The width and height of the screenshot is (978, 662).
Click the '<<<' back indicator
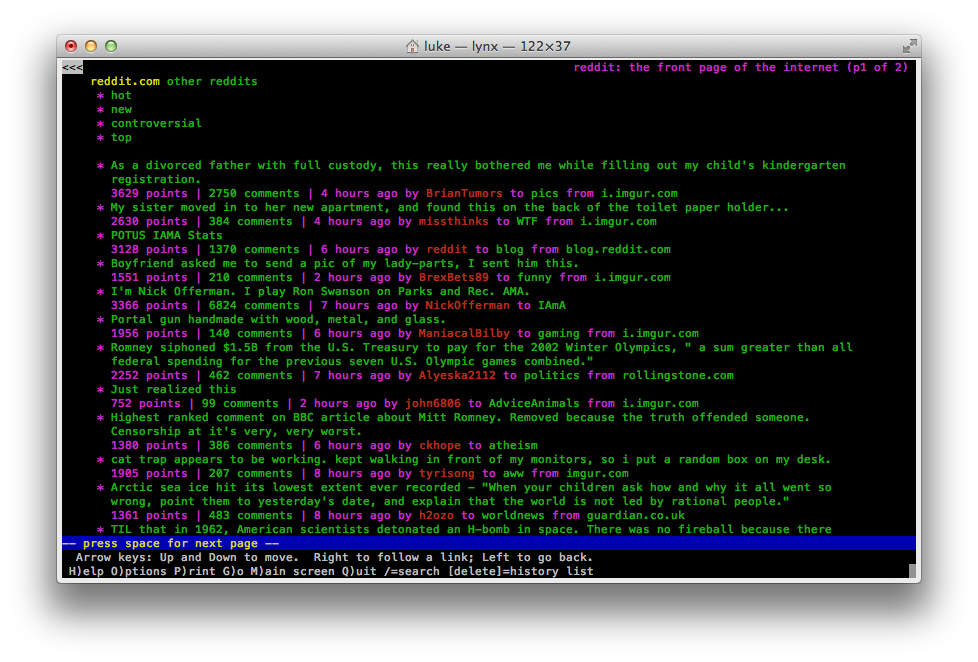click(x=72, y=68)
